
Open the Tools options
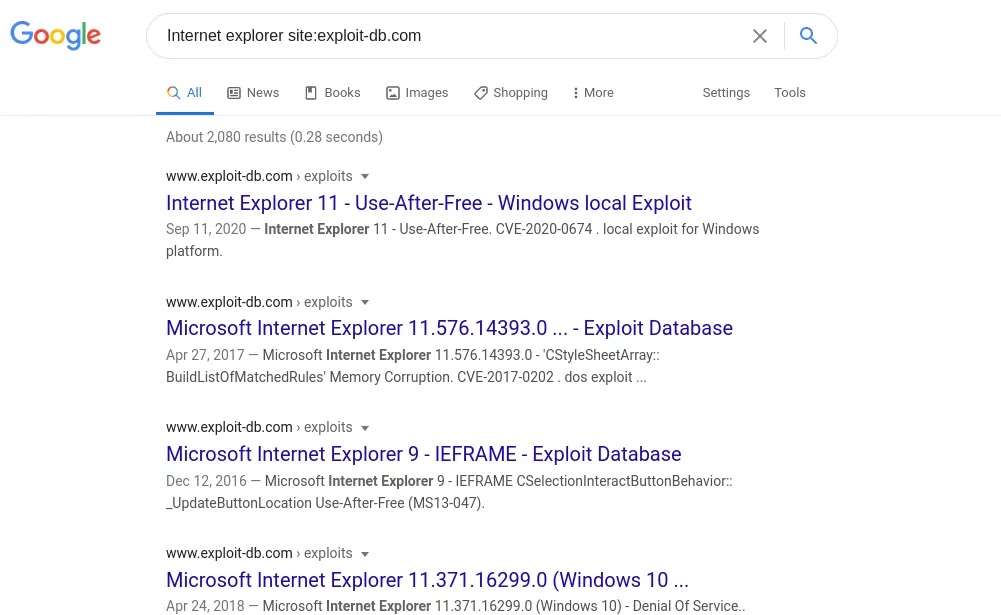(x=789, y=93)
